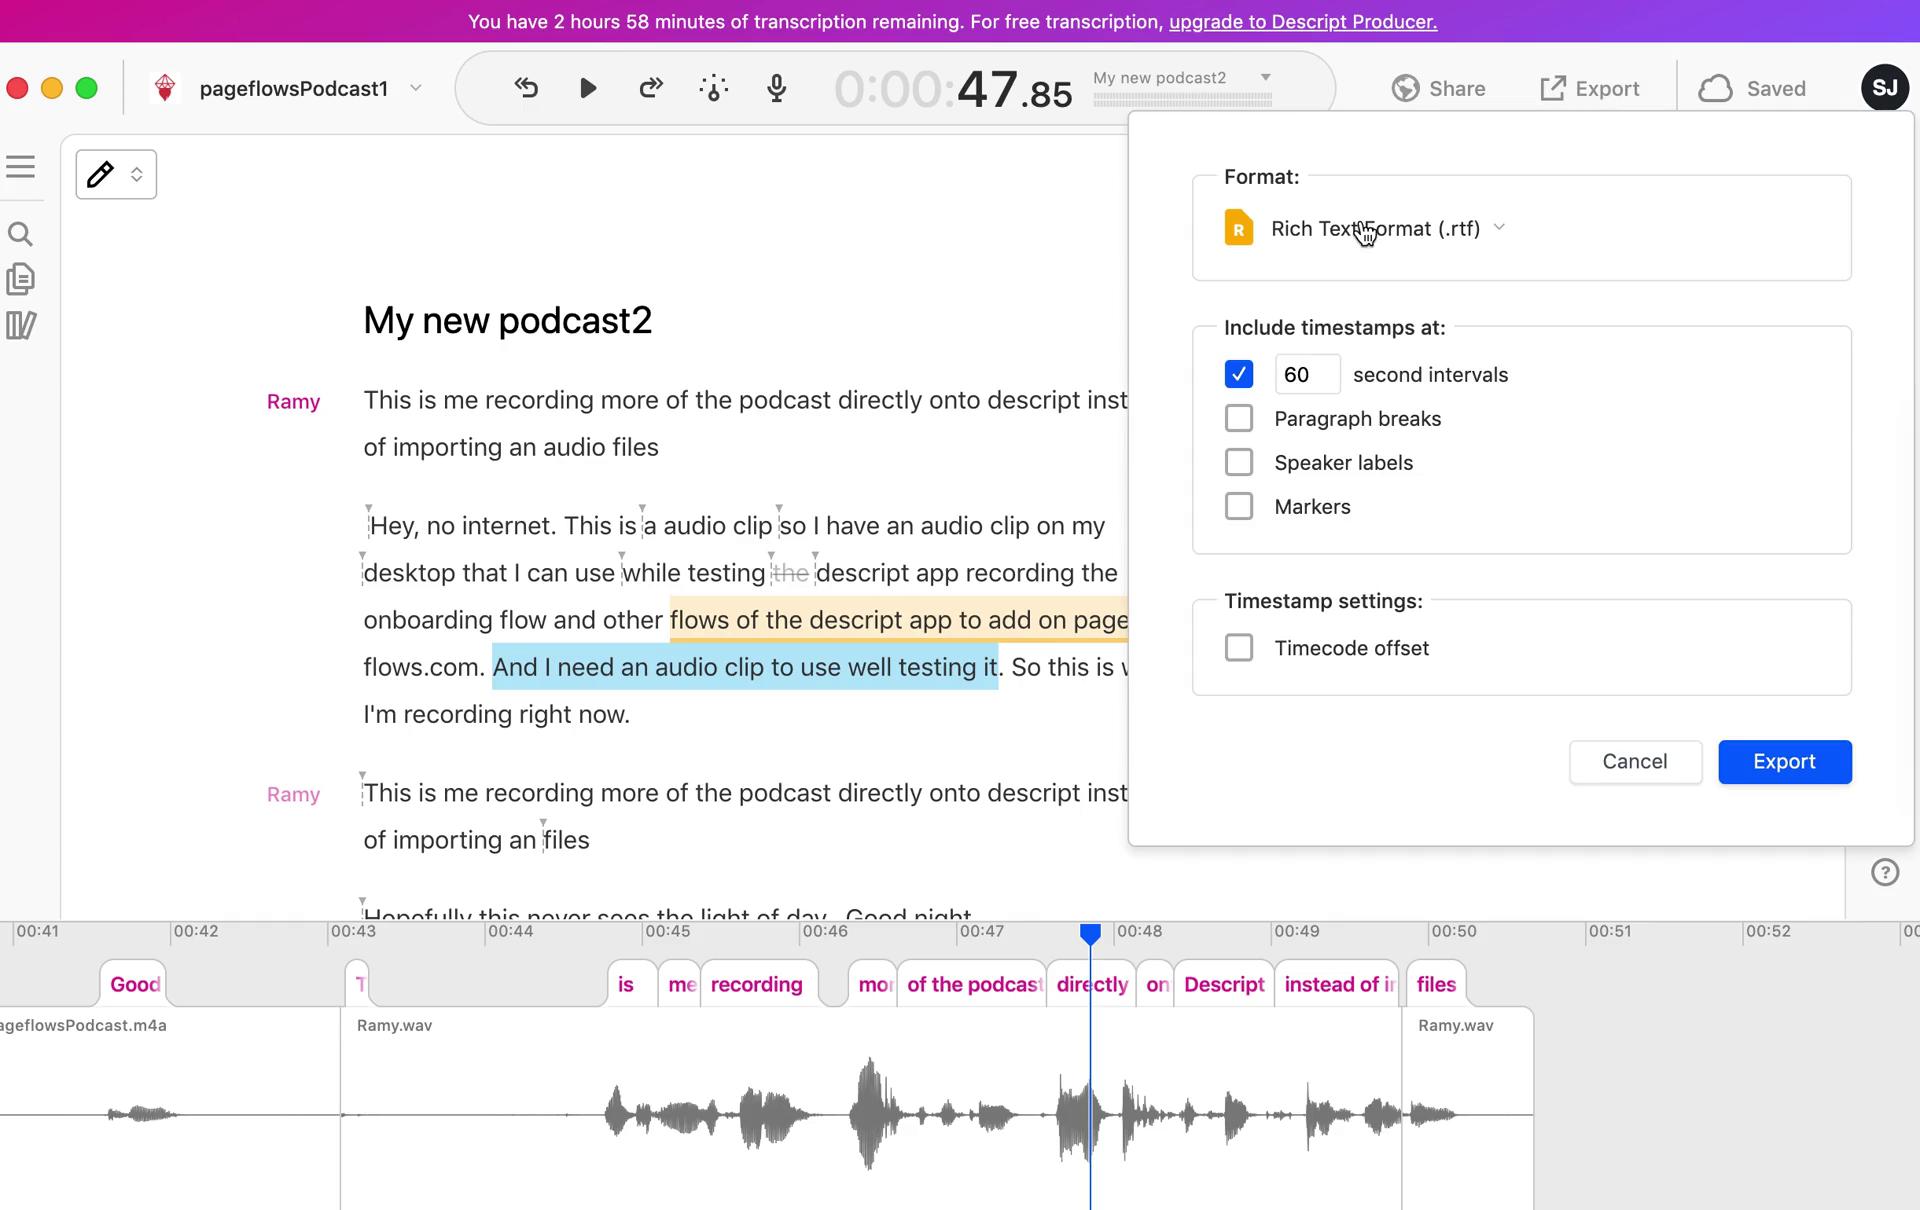Enable the Paragraph breaks checkbox
The height and width of the screenshot is (1210, 1920).
[x=1237, y=418]
